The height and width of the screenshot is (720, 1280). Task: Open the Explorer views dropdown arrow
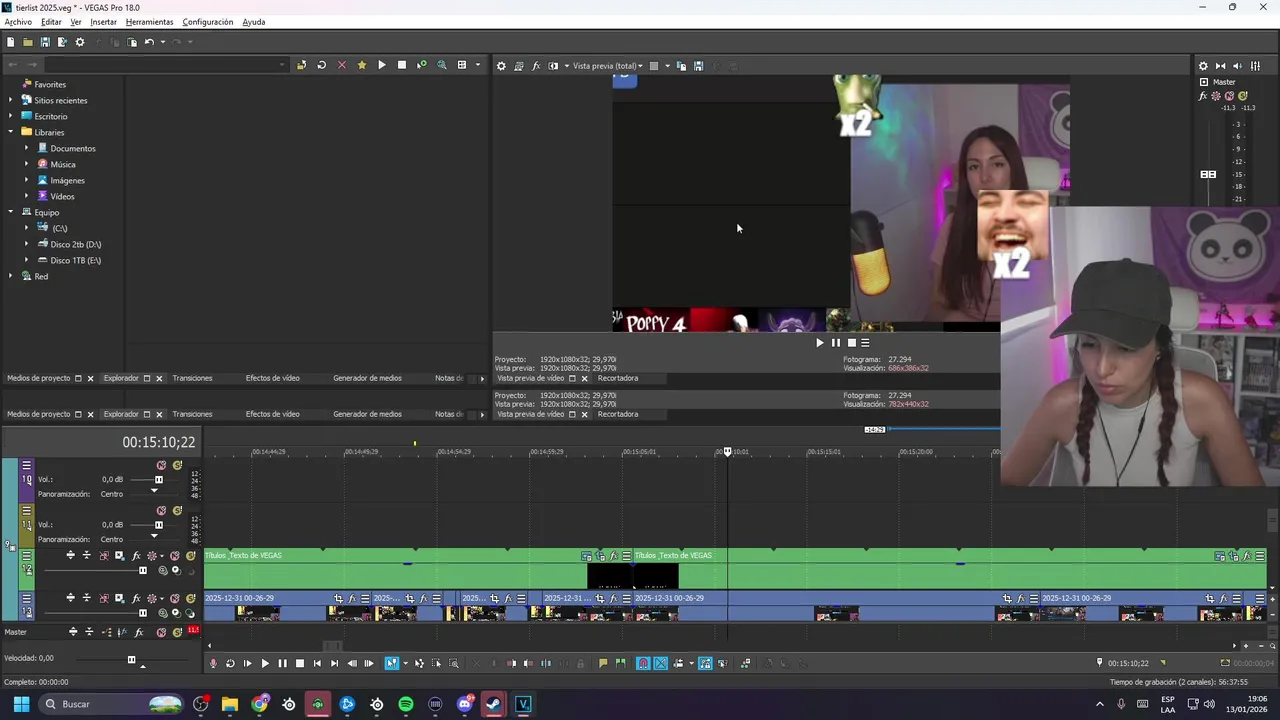tap(477, 65)
